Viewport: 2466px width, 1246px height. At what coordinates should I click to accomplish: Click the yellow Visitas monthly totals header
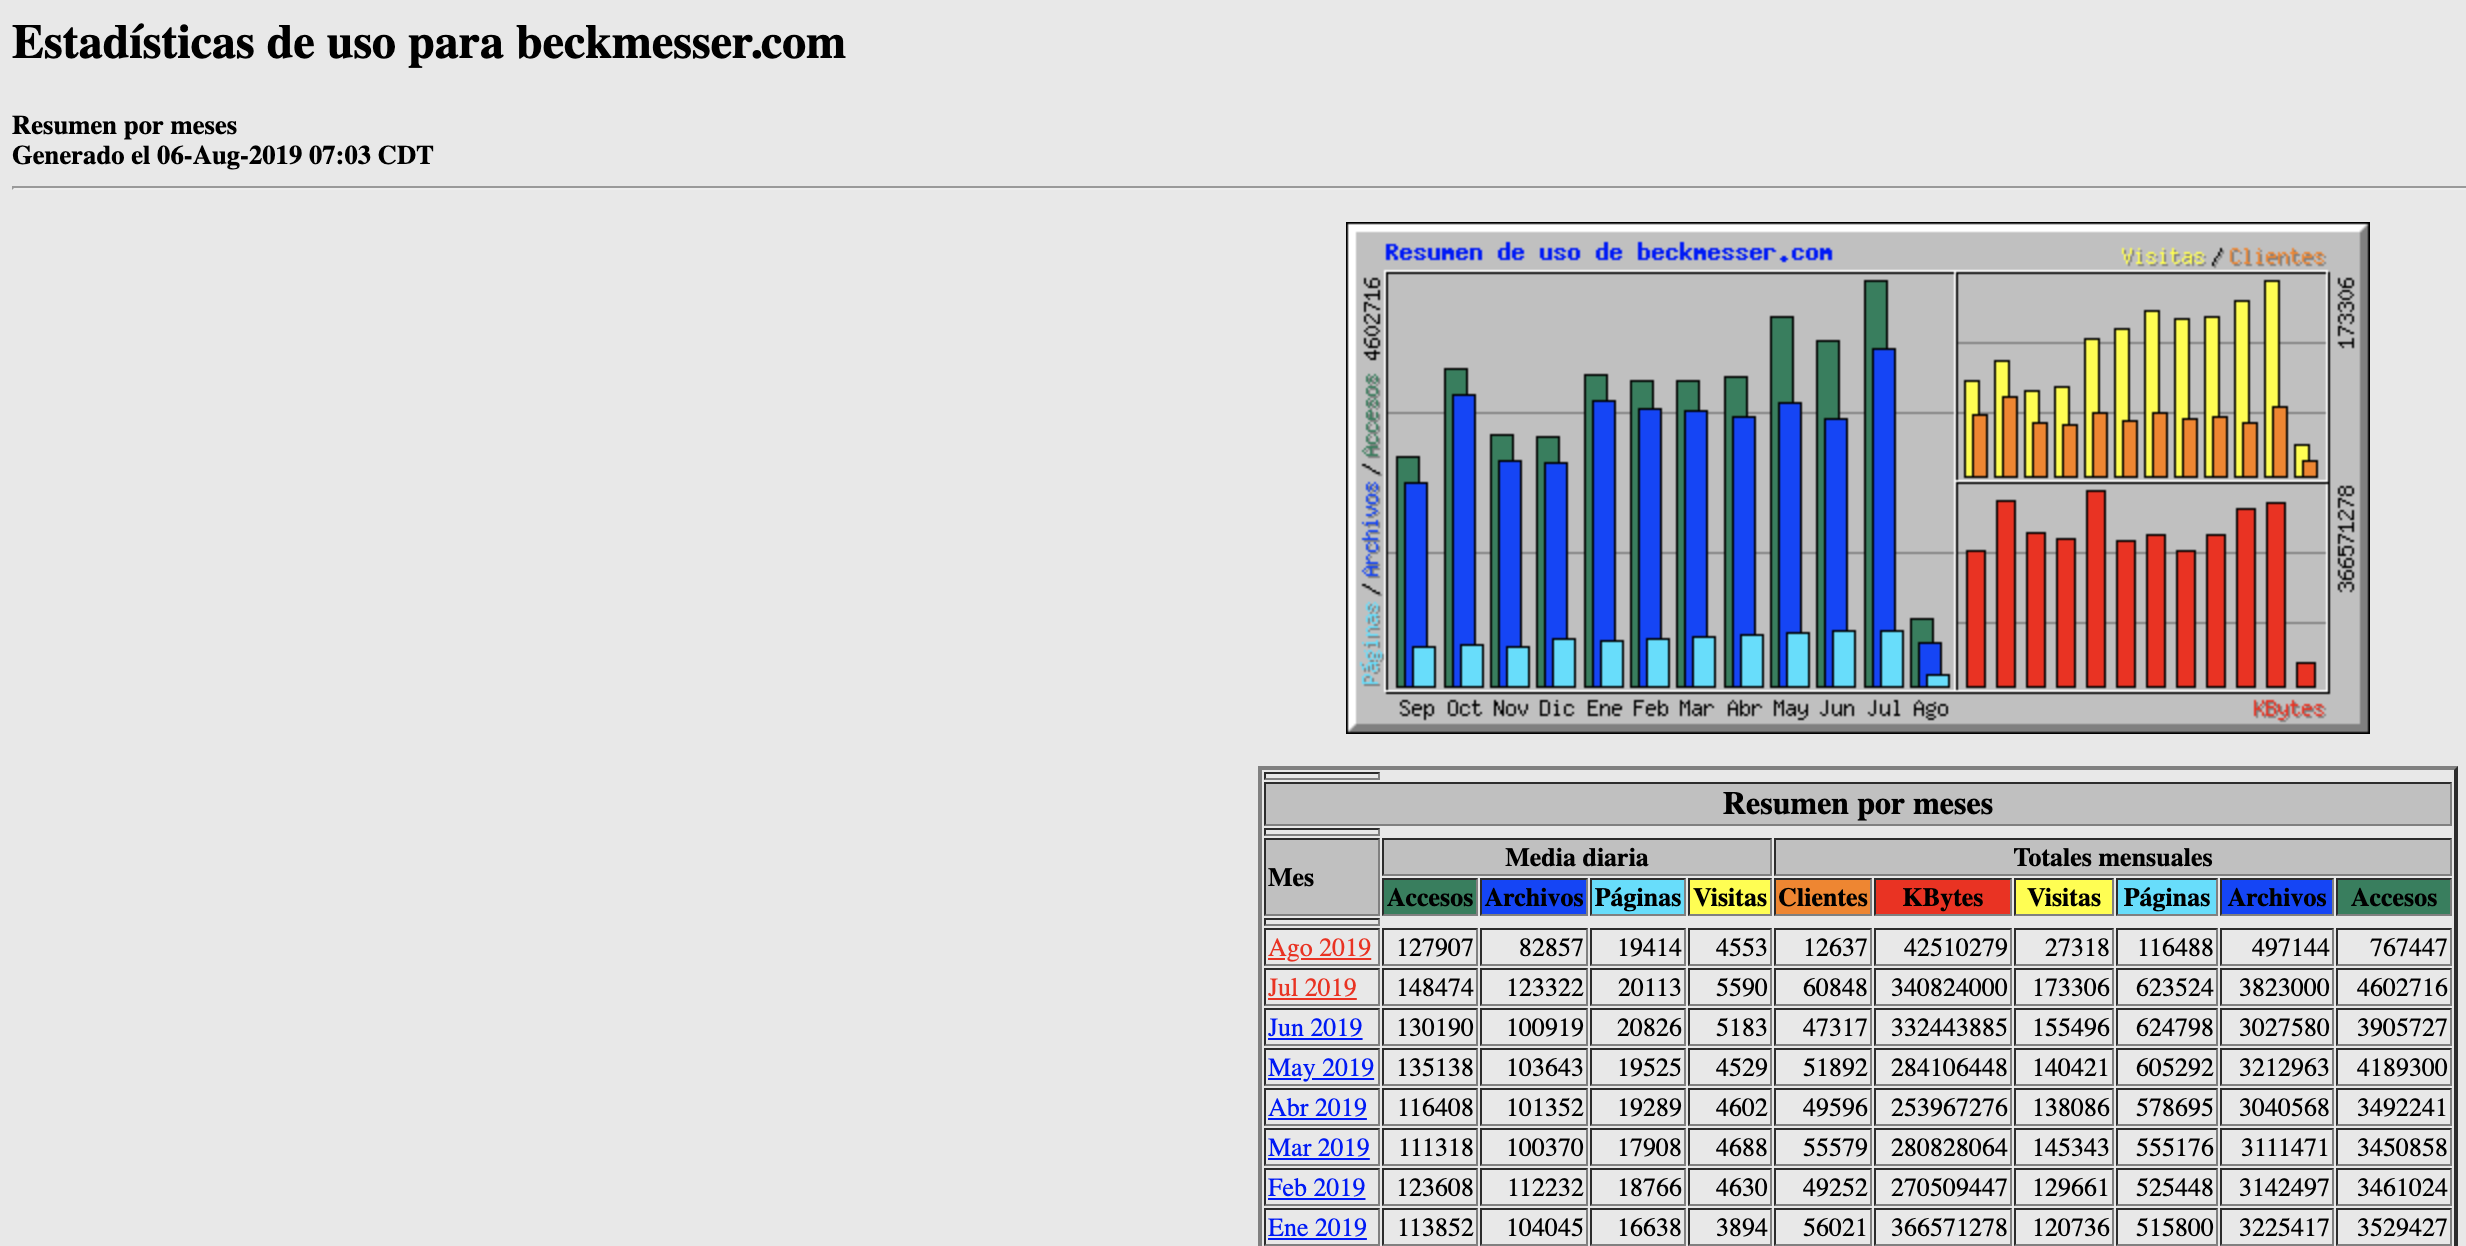[x=2063, y=897]
